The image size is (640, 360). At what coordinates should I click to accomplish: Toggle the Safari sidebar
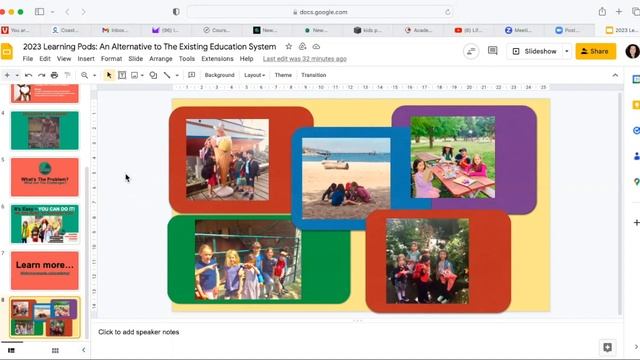point(40,12)
